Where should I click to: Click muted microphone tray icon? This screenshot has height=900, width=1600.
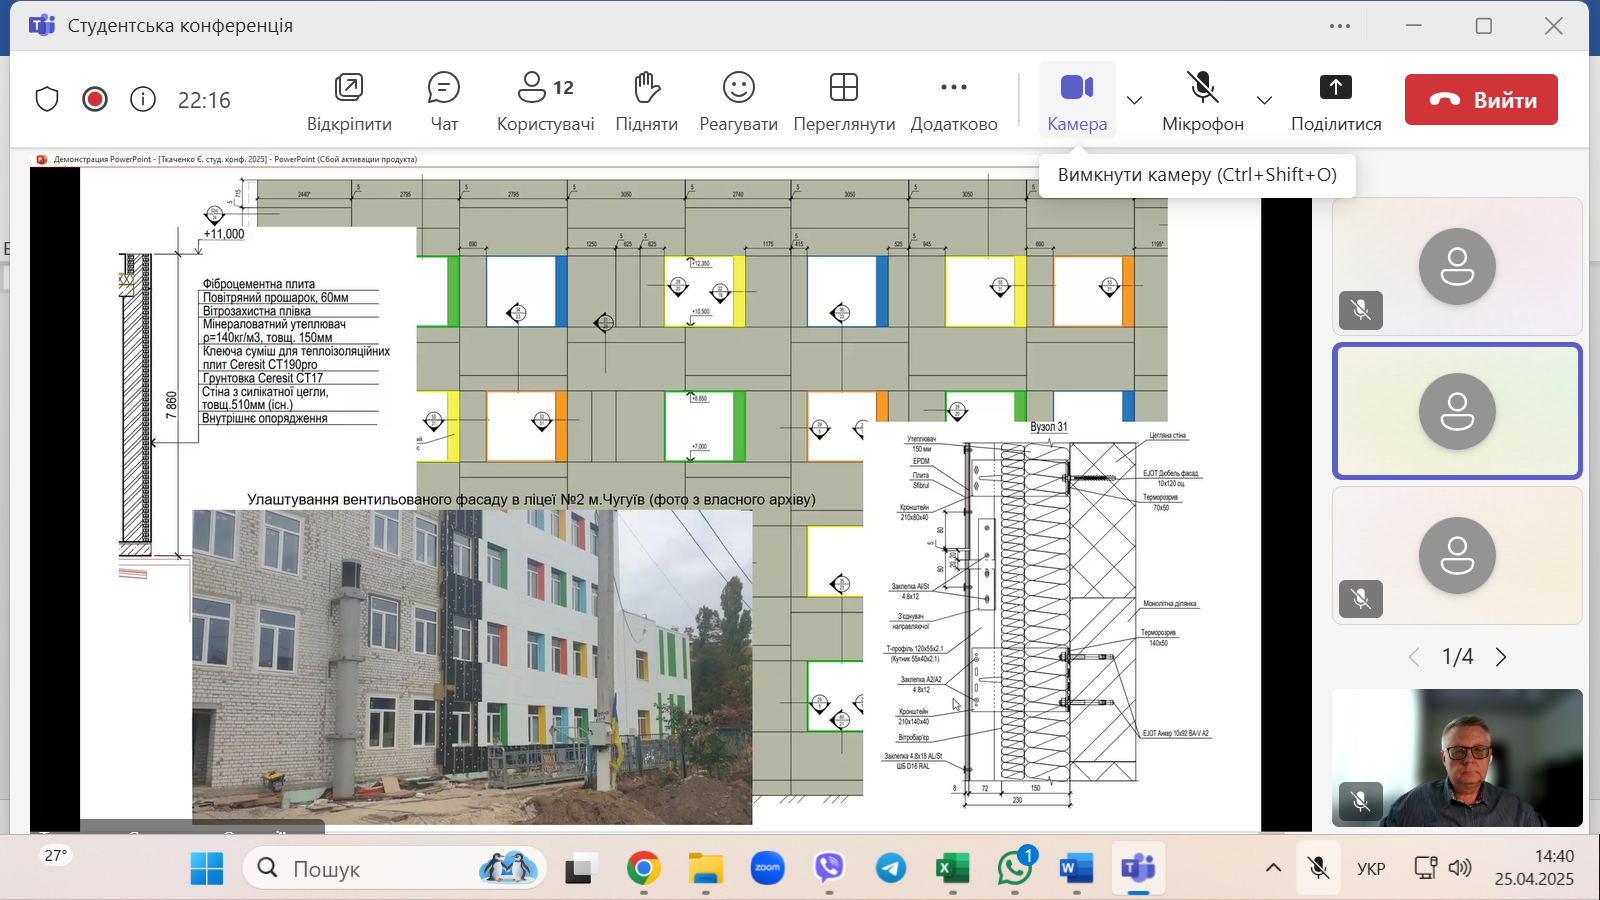point(1319,868)
